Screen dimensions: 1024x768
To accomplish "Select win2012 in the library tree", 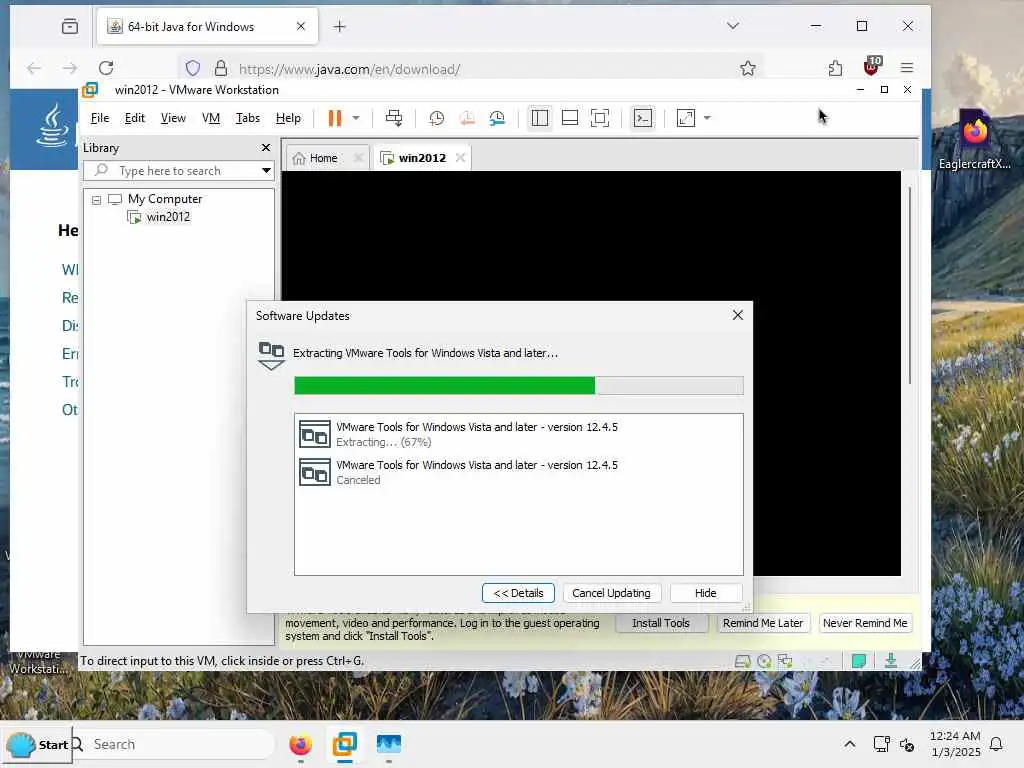I will tap(168, 217).
